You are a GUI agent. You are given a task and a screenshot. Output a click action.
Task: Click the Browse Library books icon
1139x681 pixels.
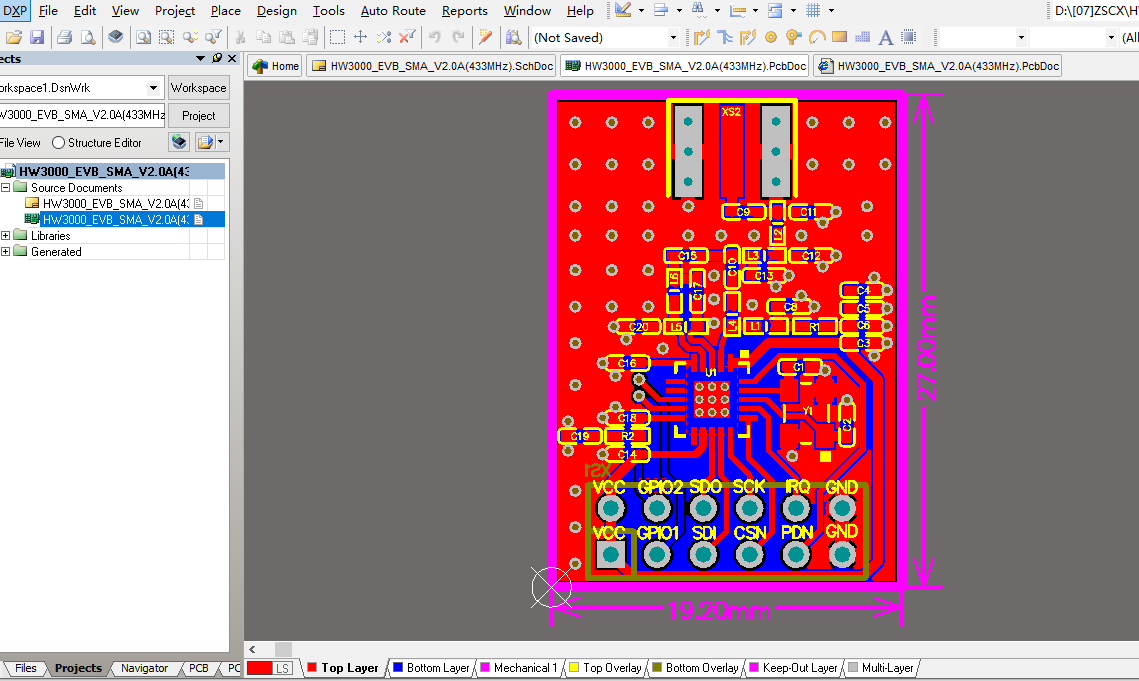coord(514,37)
